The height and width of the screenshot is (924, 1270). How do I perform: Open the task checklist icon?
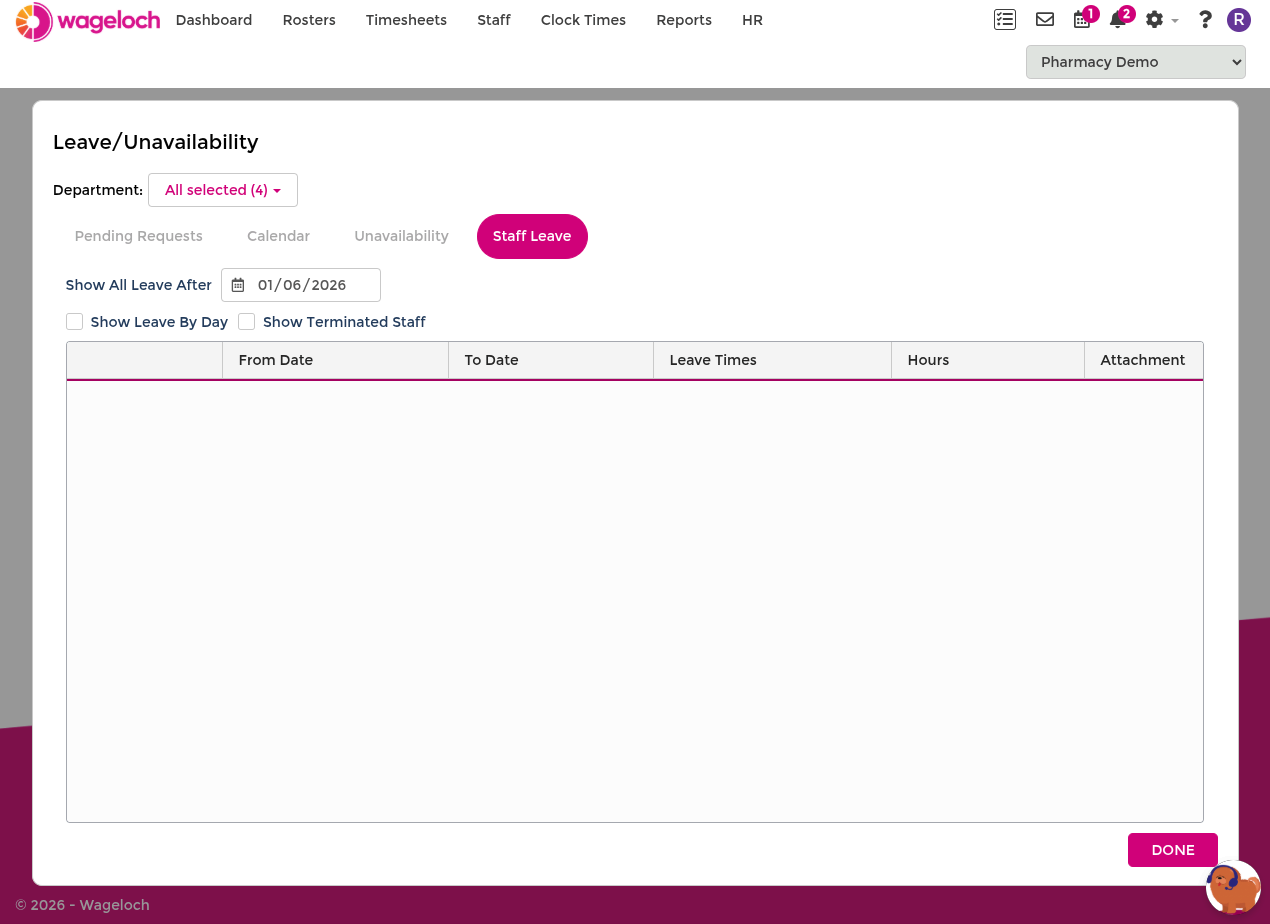coord(1005,19)
